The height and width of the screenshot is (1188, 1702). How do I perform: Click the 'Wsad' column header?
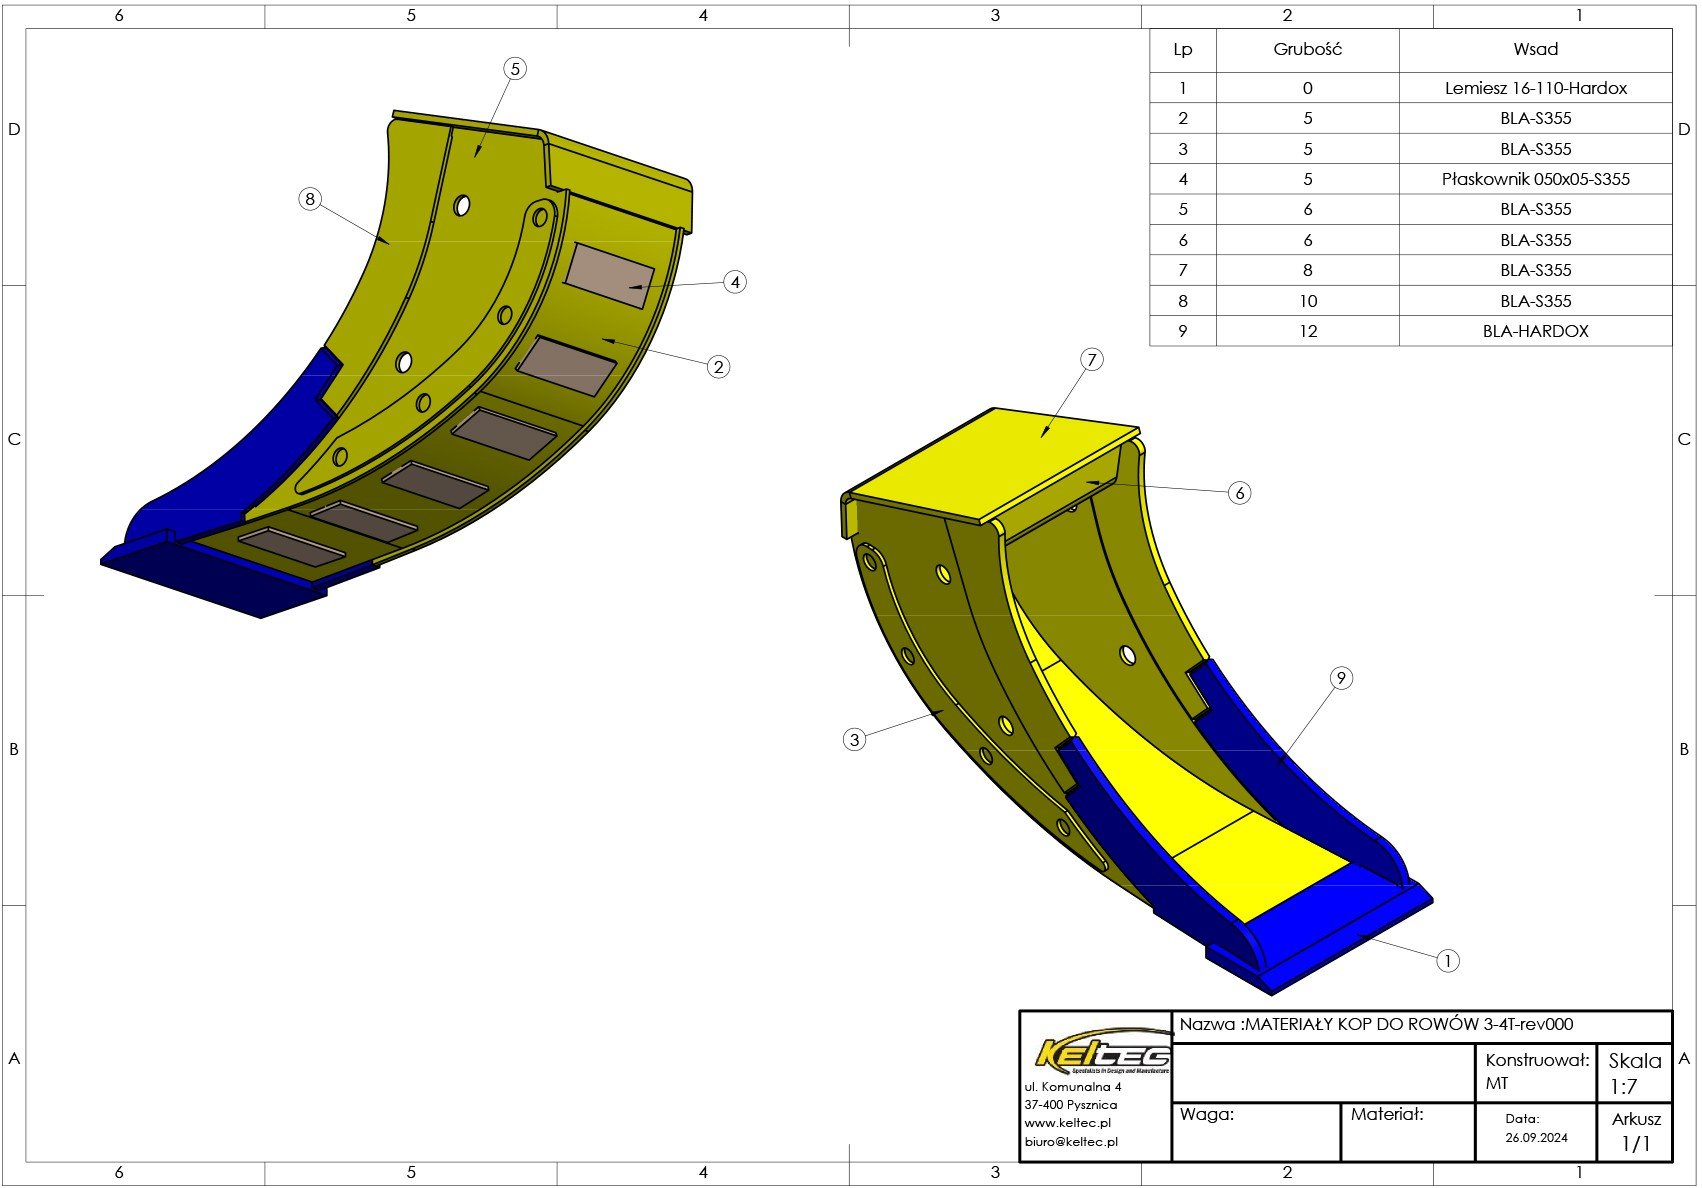(x=1535, y=49)
